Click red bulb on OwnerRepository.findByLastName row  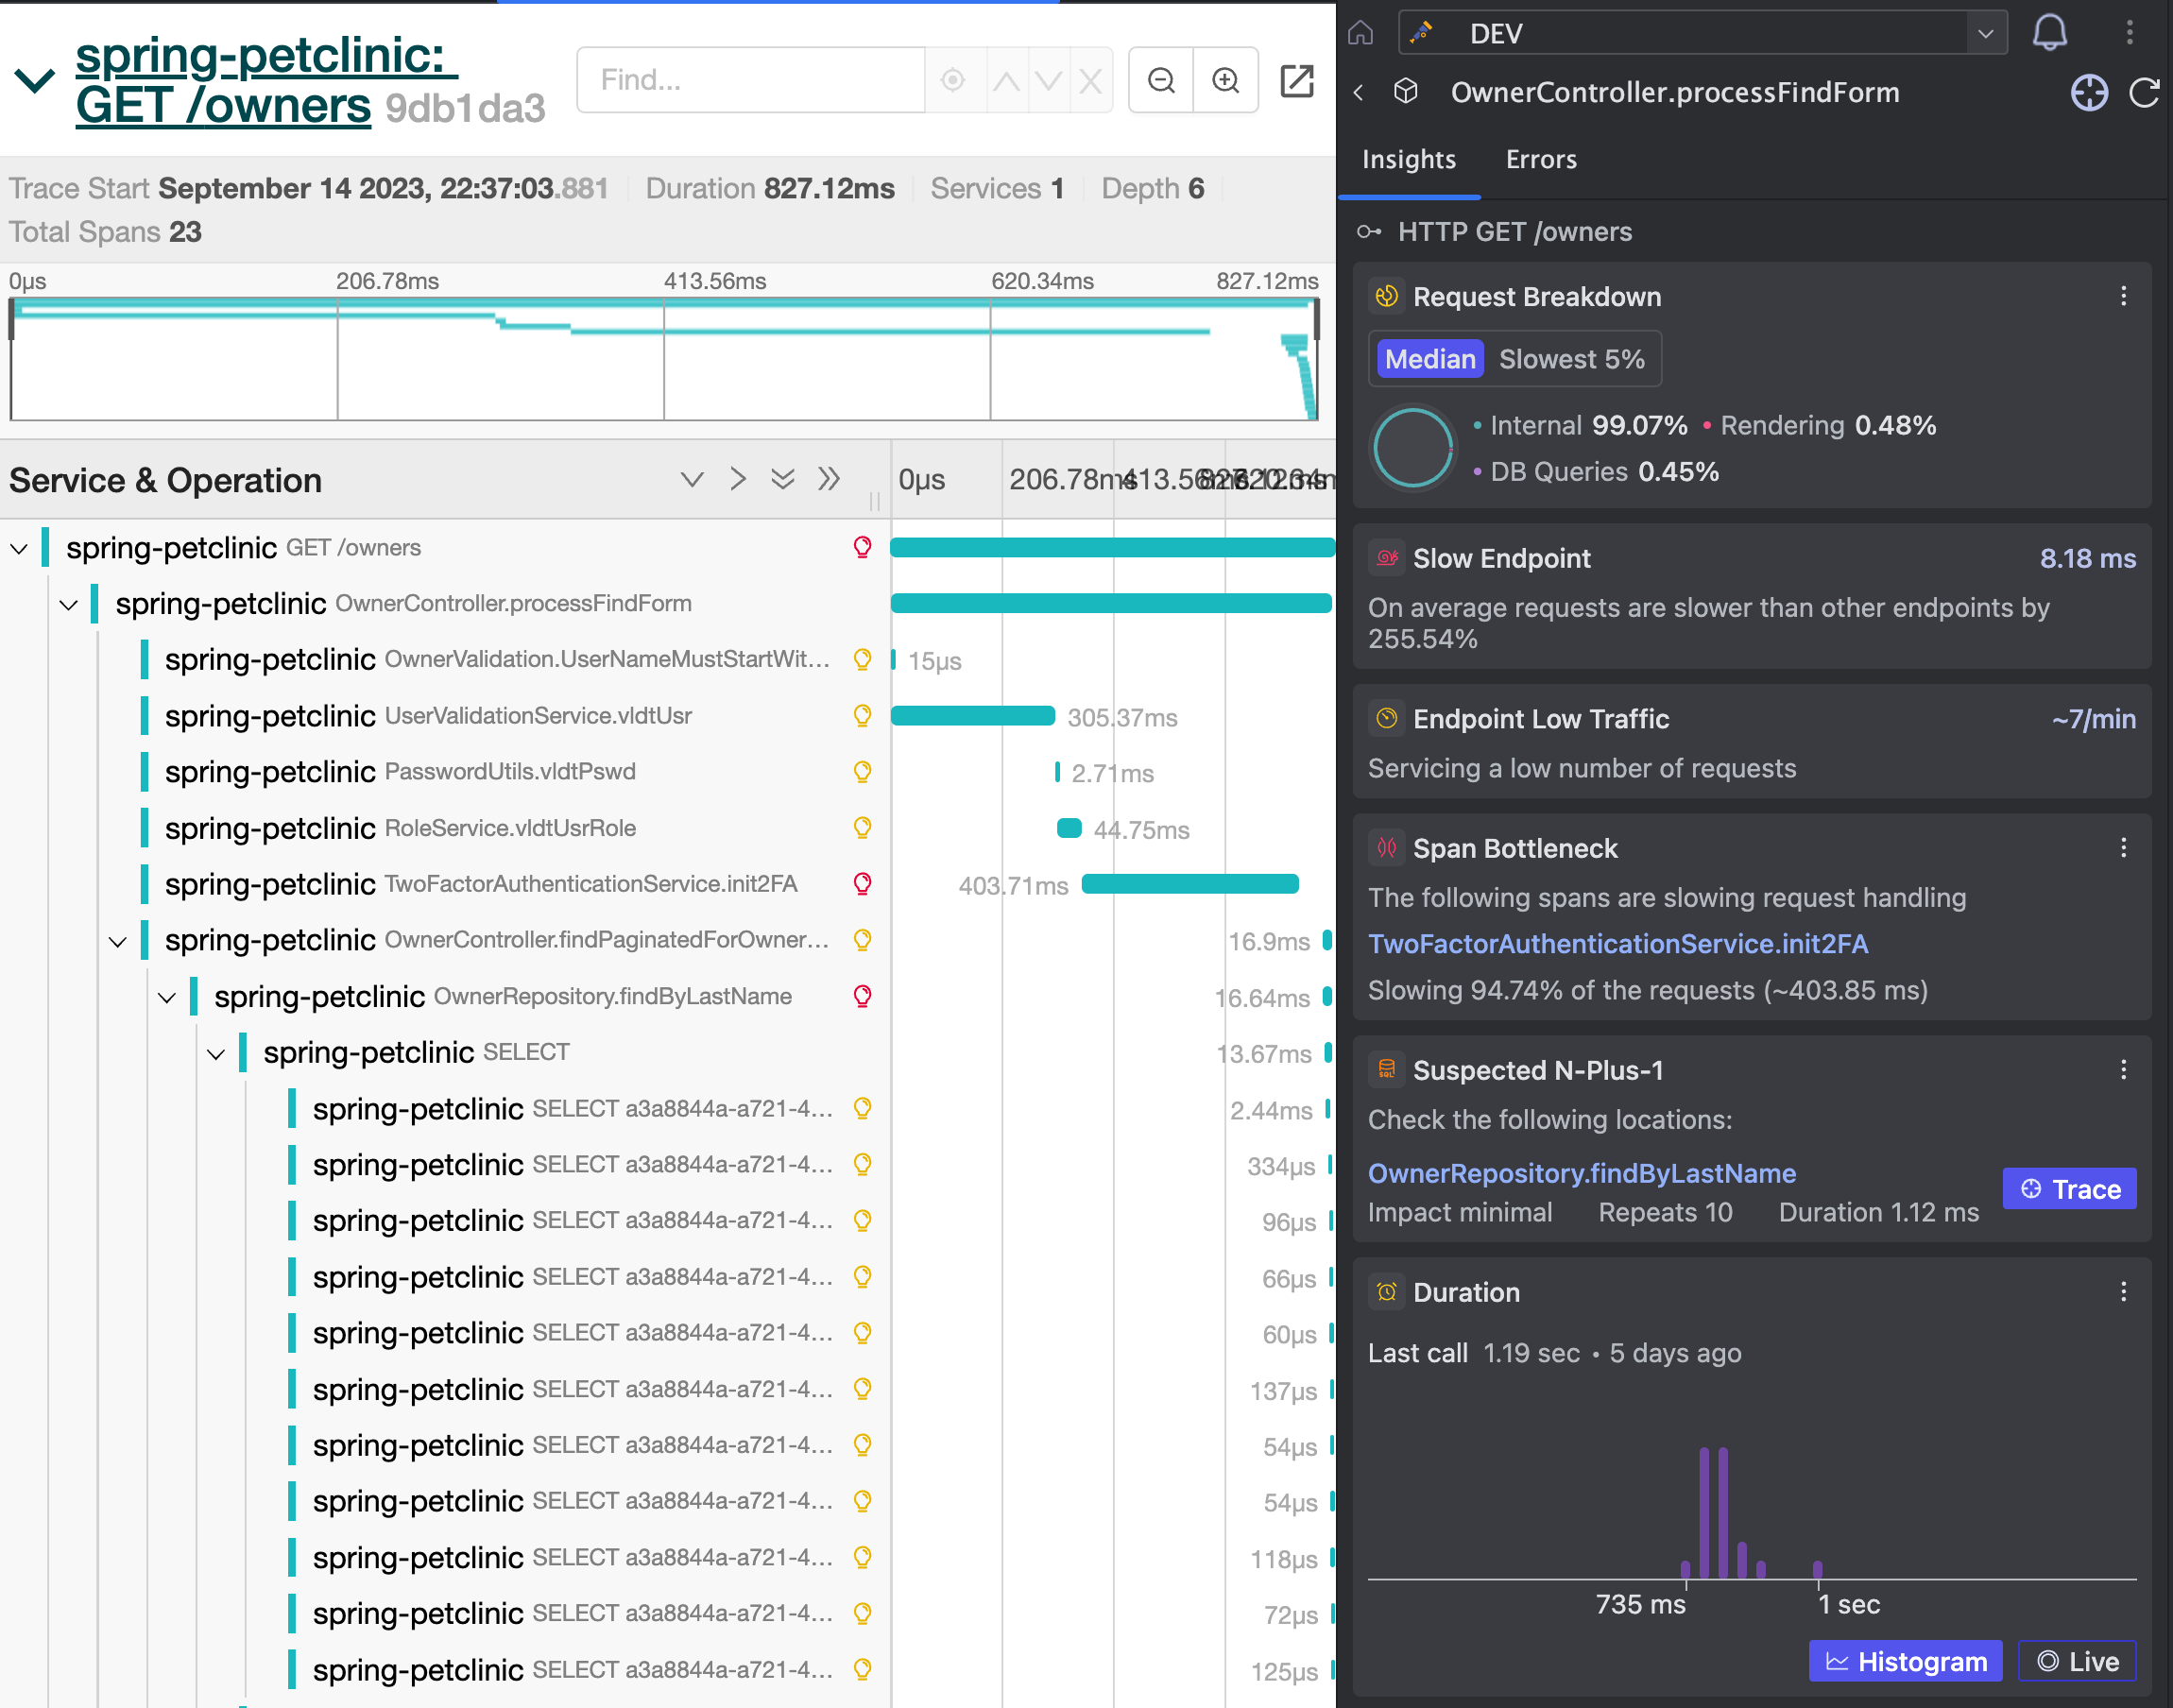862,996
